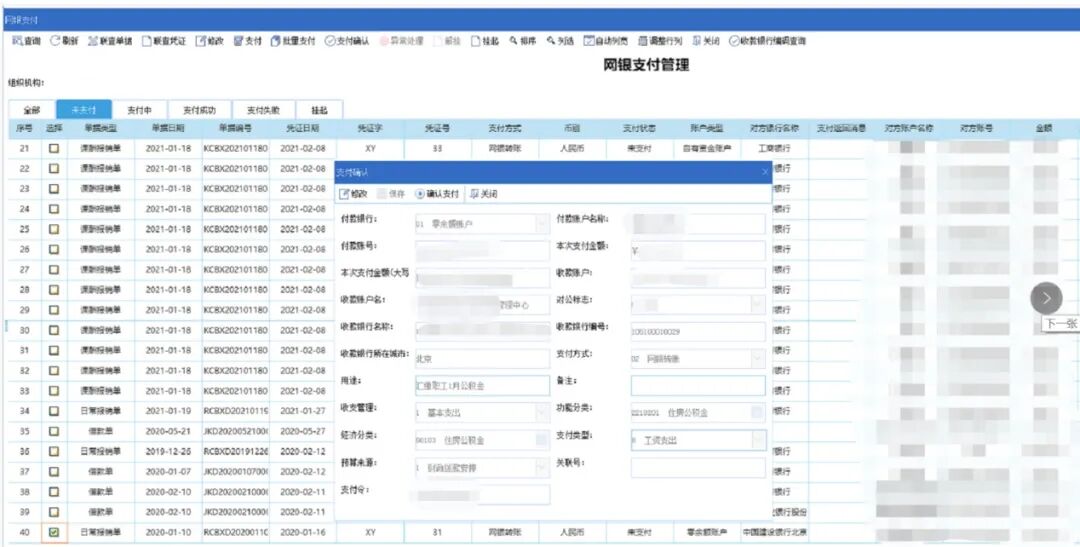Go to next image with arrow button

1046,298
